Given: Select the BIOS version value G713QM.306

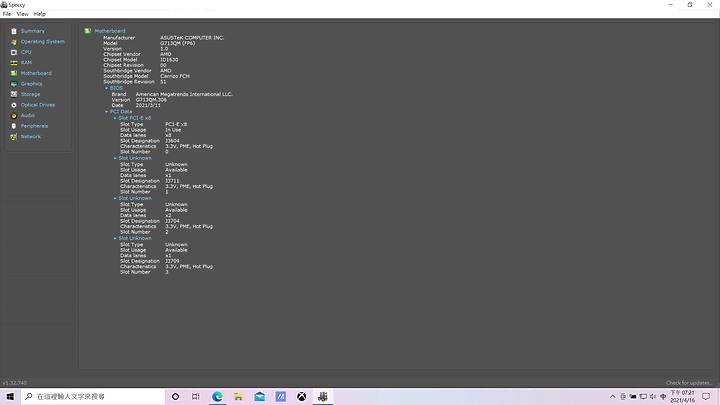Looking at the screenshot, I should pyautogui.click(x=151, y=100).
